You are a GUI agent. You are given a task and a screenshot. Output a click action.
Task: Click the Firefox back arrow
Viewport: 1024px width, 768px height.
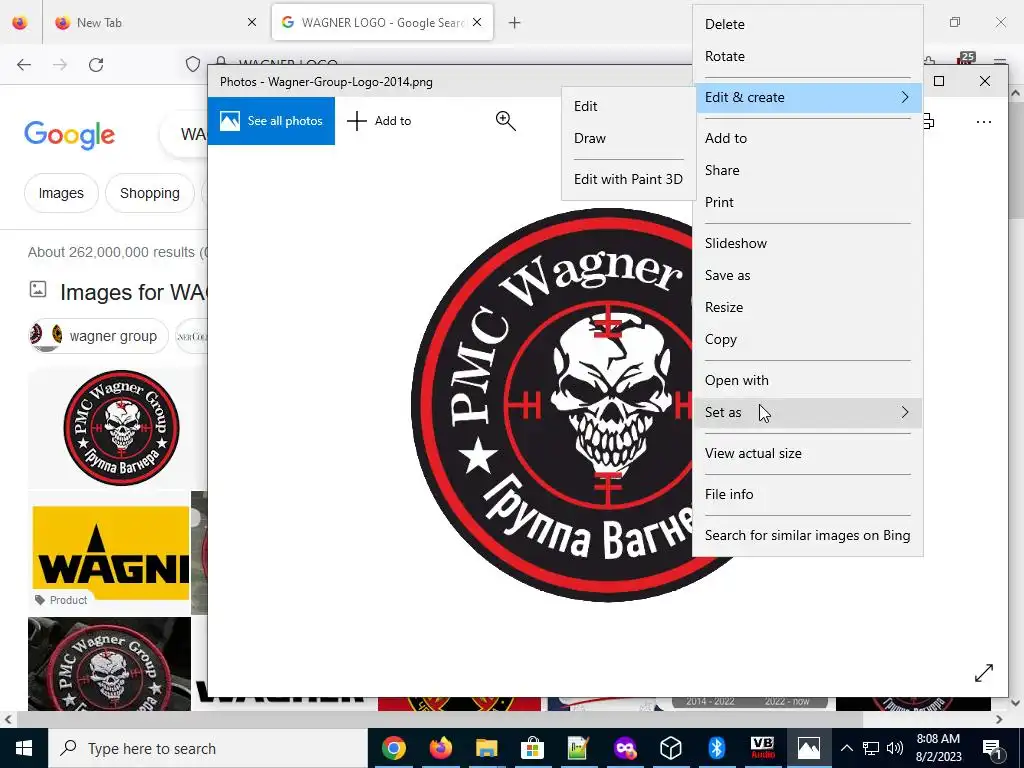point(24,65)
